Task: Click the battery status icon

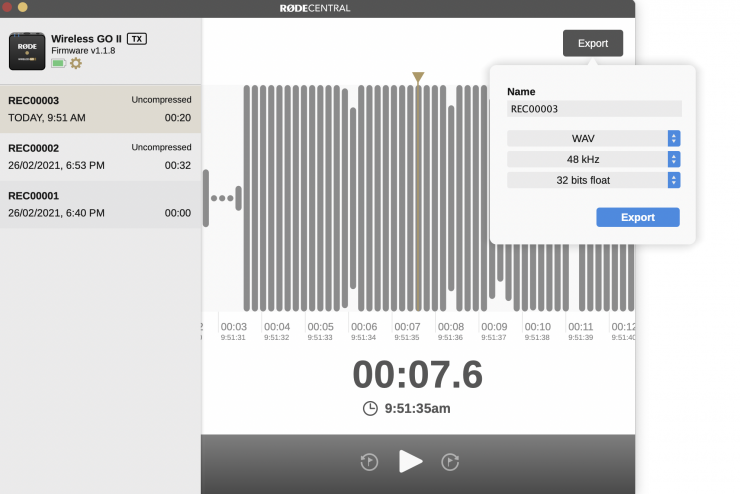Action: pos(58,63)
